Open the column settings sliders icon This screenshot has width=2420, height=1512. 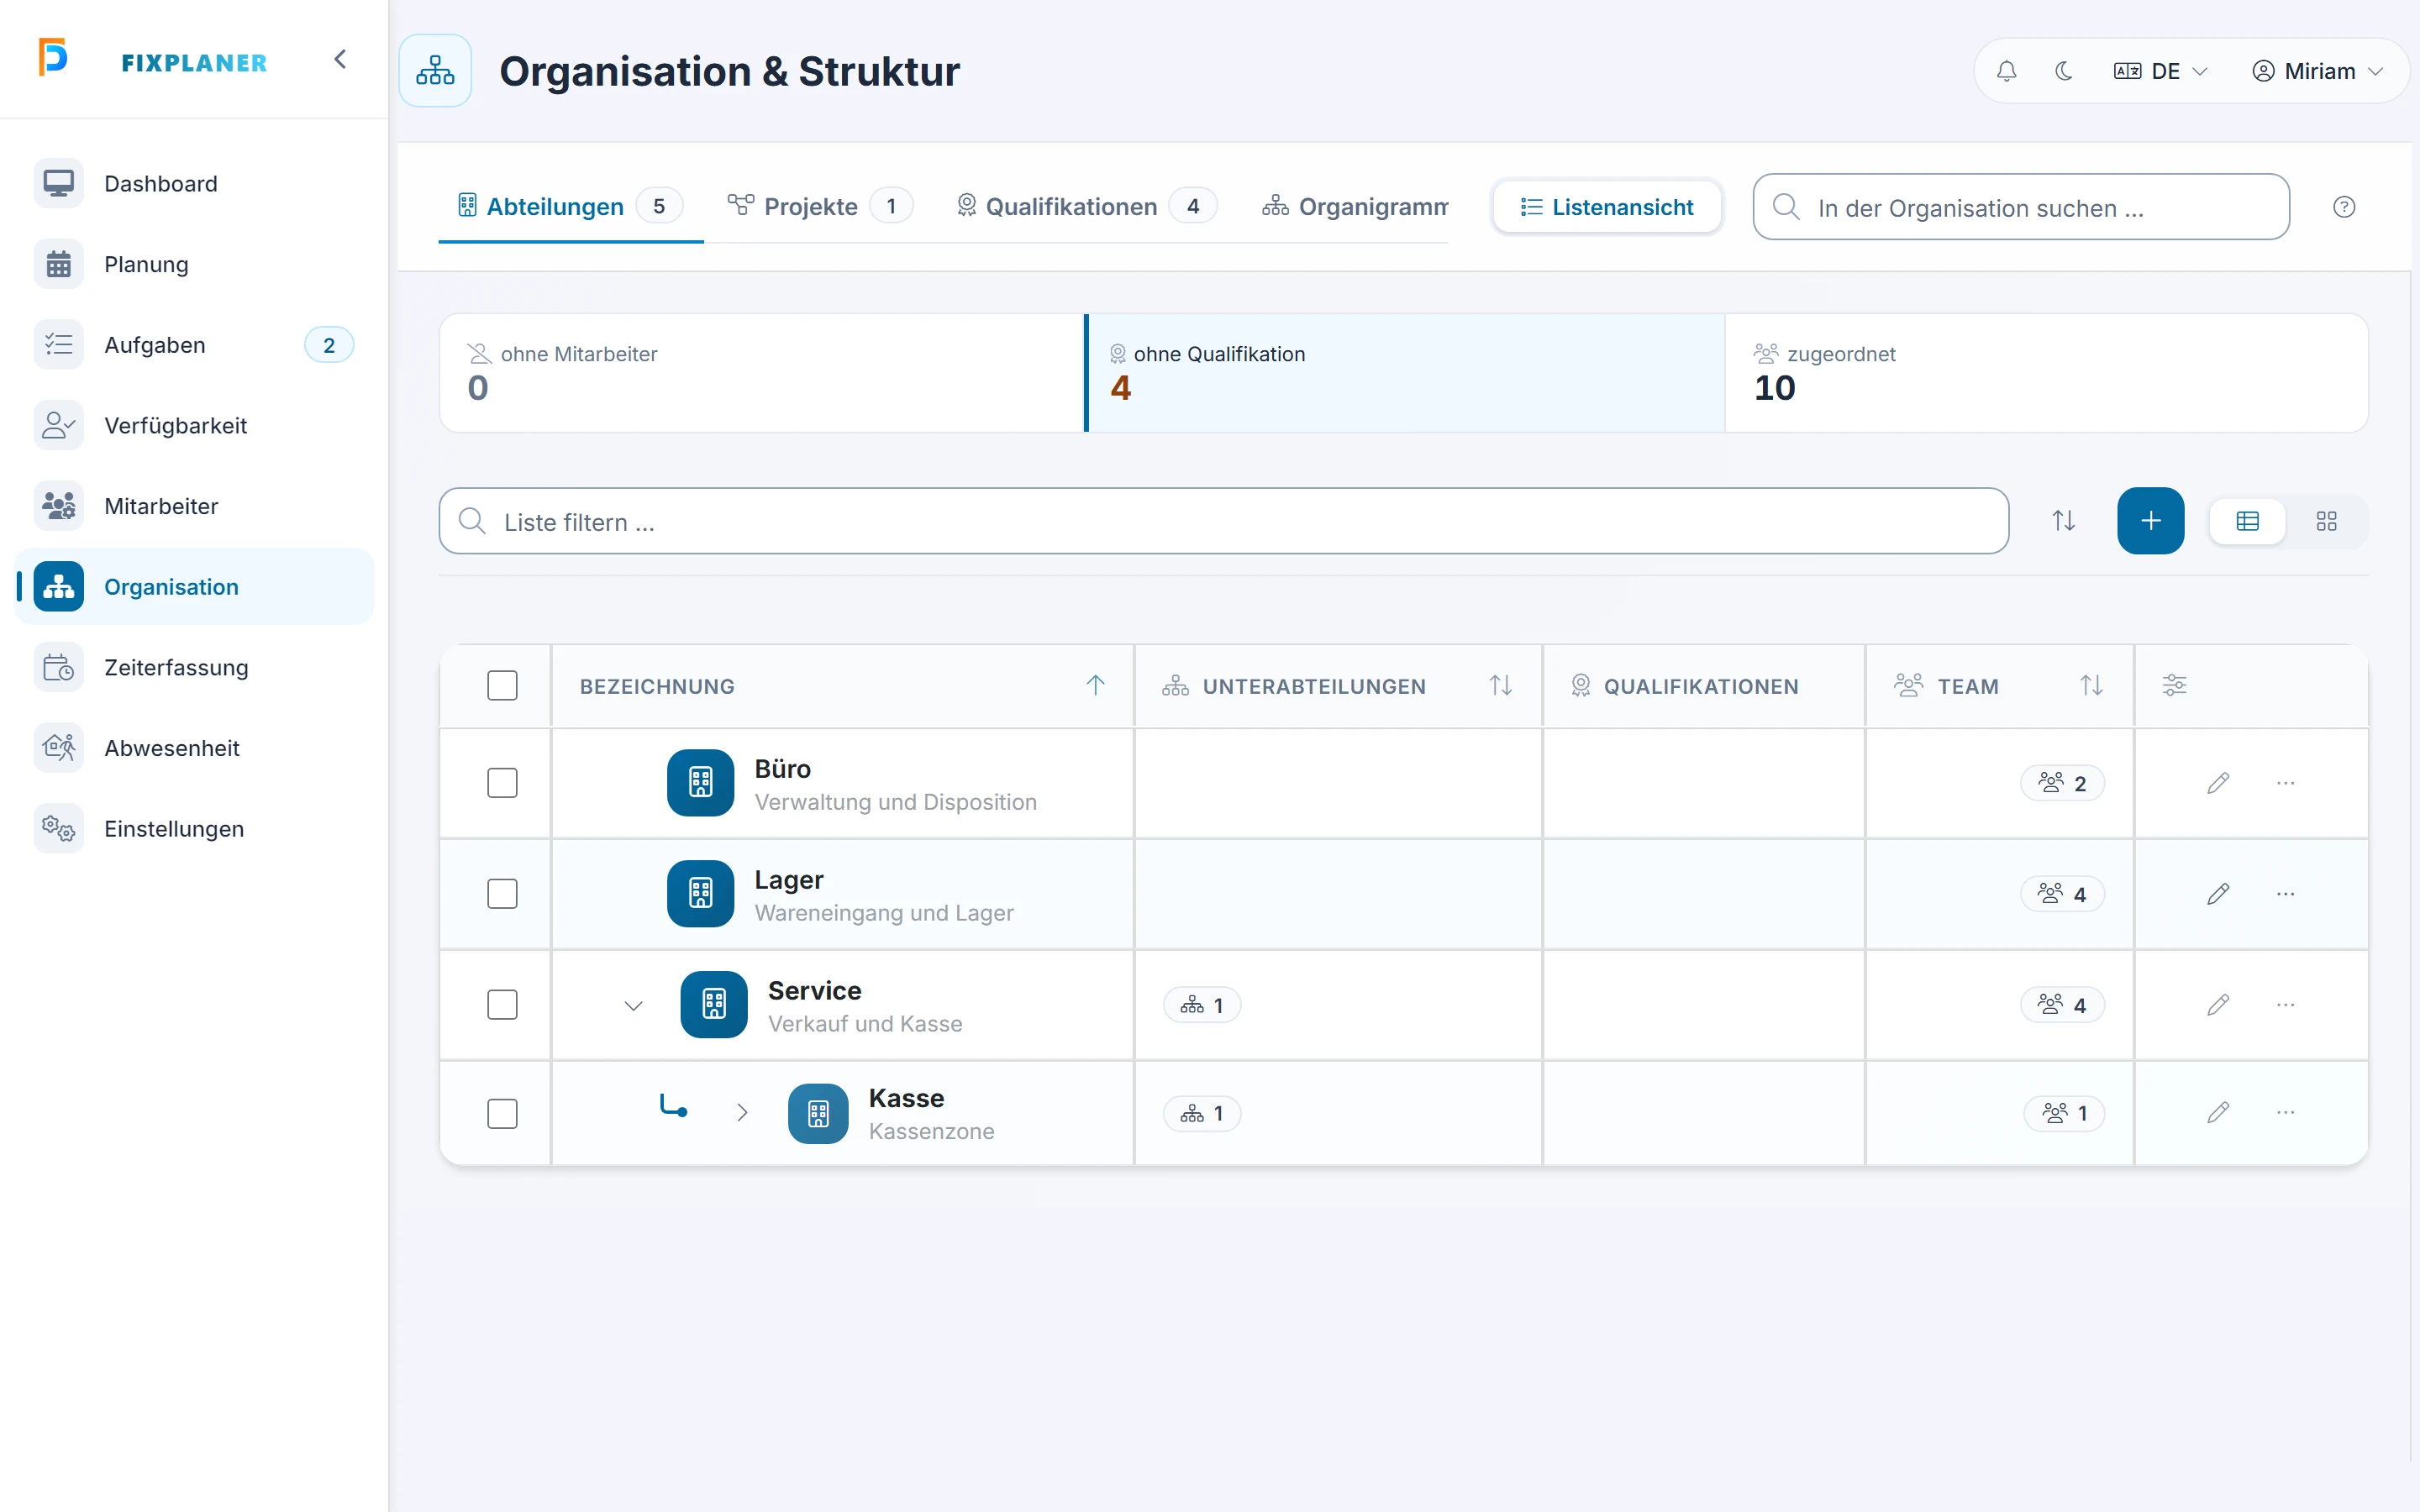click(2174, 686)
